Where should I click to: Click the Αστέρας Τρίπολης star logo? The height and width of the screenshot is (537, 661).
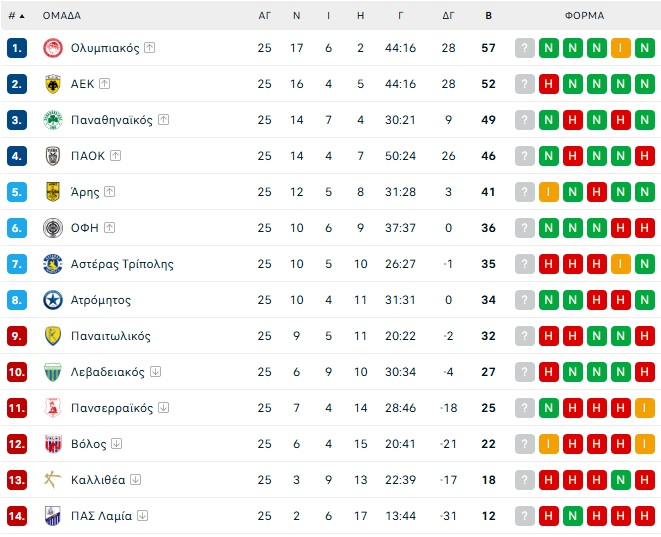pyautogui.click(x=52, y=264)
